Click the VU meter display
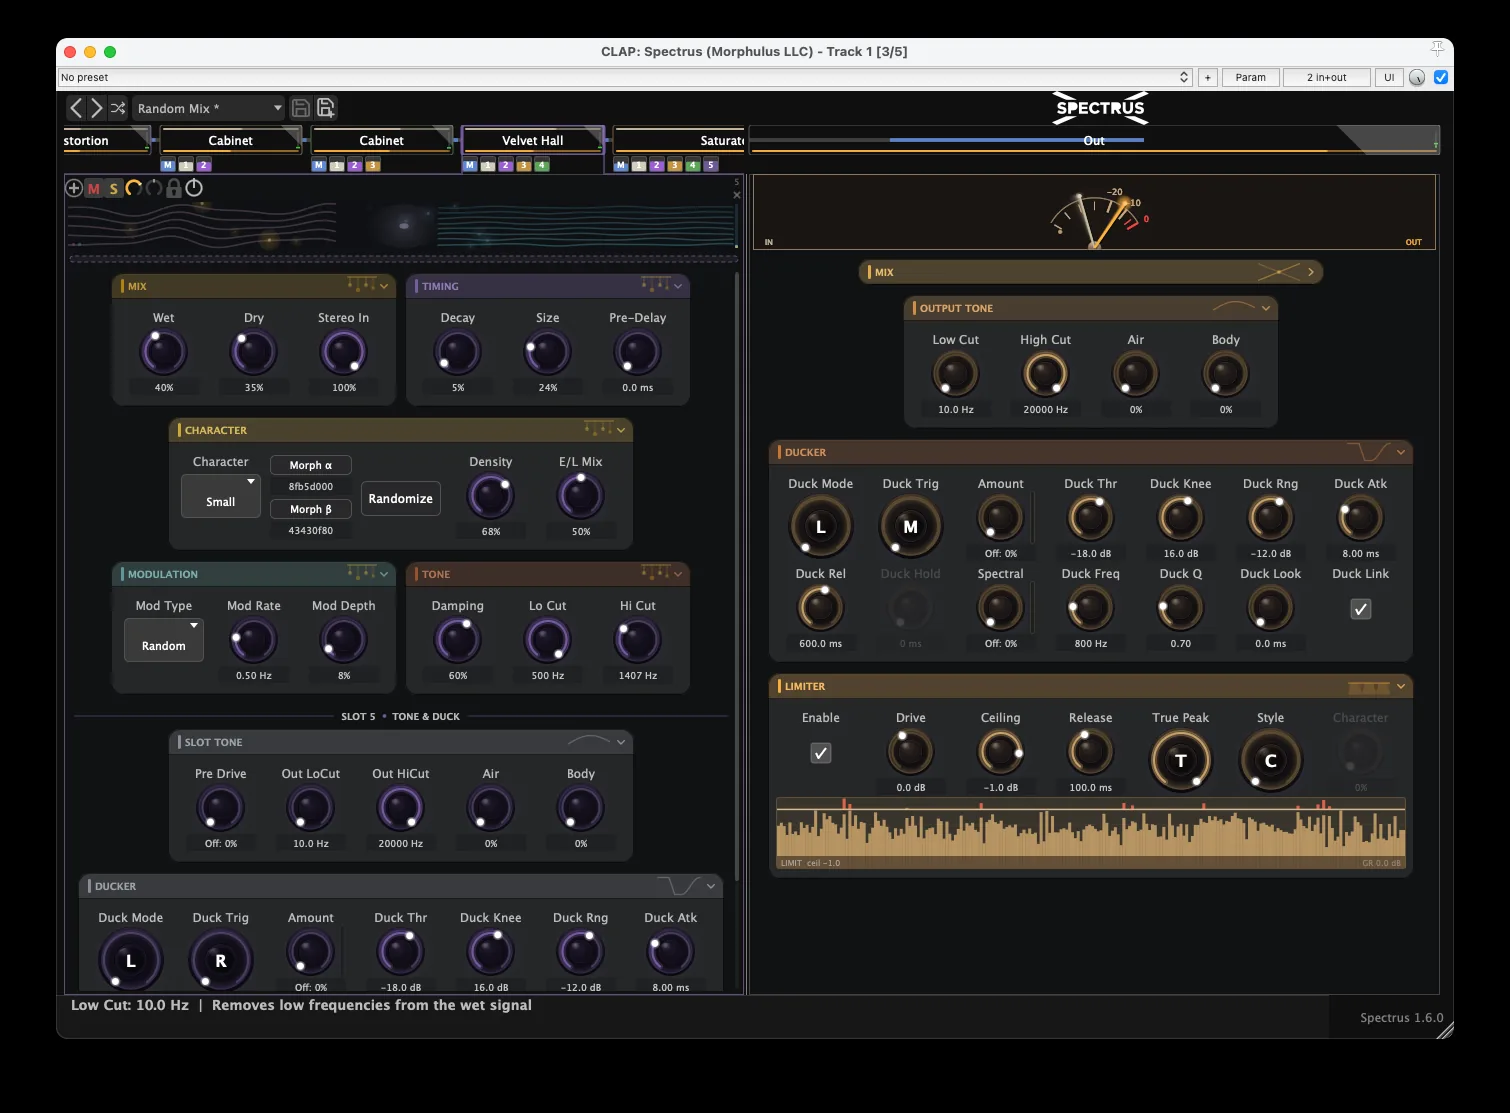This screenshot has height=1113, width=1510. click(1094, 212)
